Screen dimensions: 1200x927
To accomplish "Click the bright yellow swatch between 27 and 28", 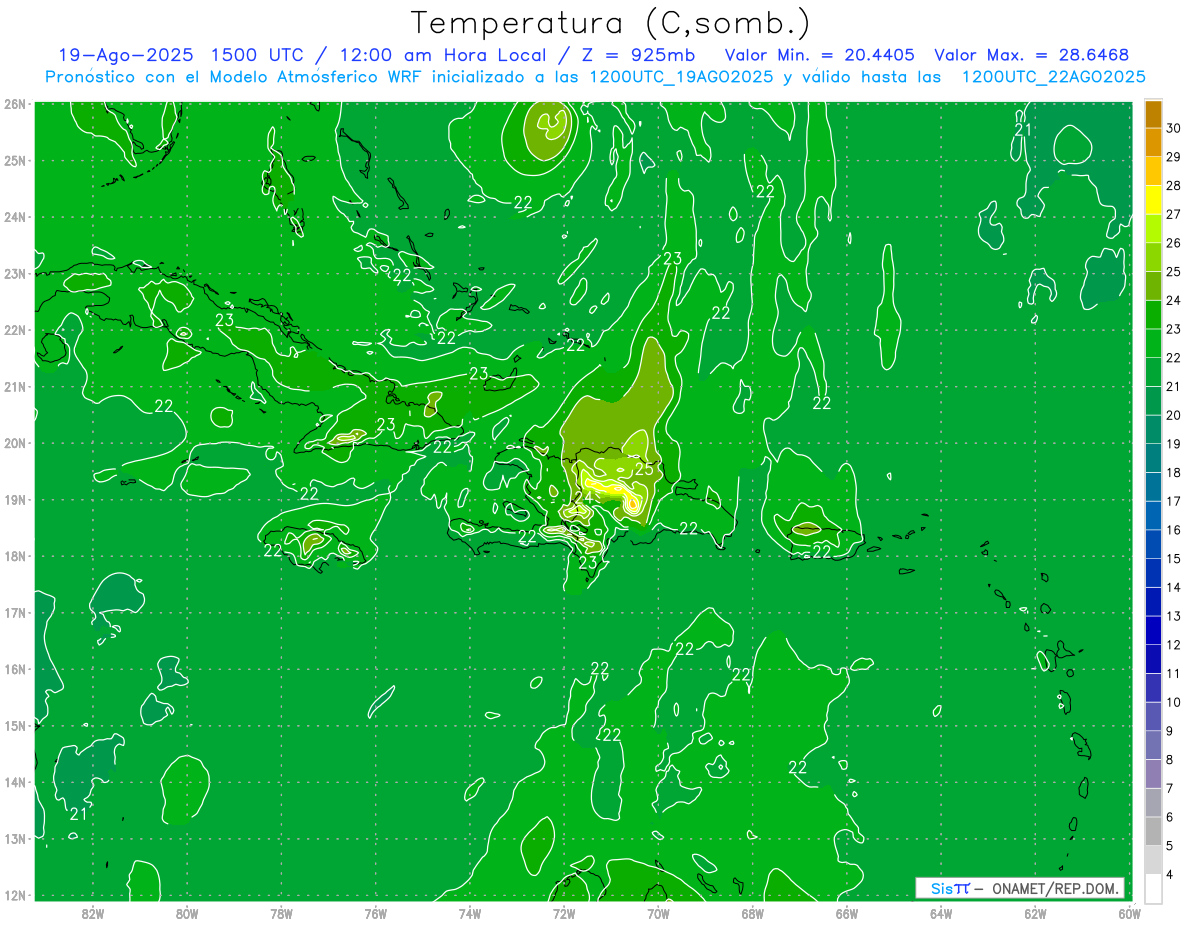I will tap(1153, 200).
